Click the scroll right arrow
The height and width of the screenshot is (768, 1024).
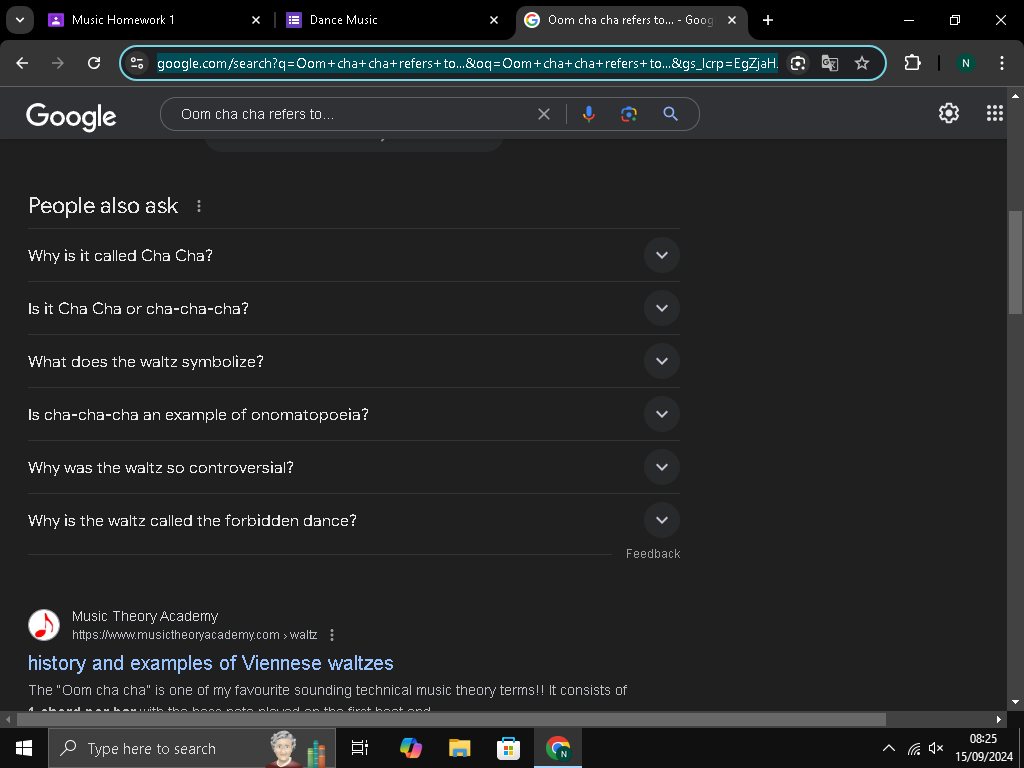tap(999, 720)
